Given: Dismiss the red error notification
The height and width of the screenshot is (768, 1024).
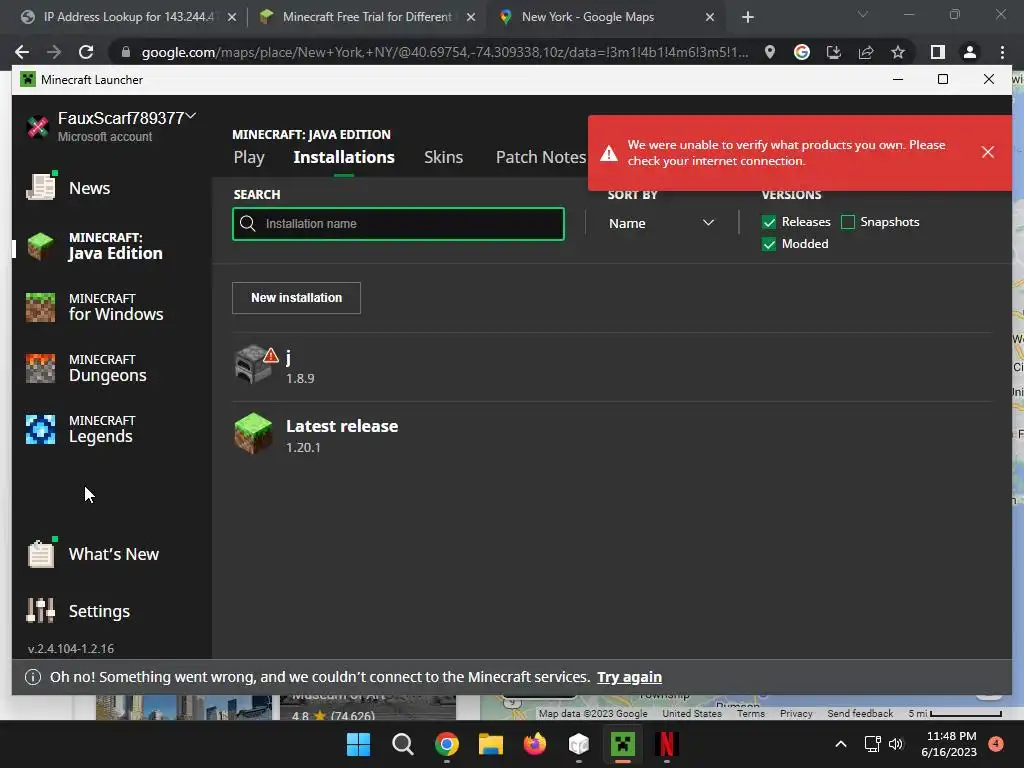Looking at the screenshot, I should (987, 152).
